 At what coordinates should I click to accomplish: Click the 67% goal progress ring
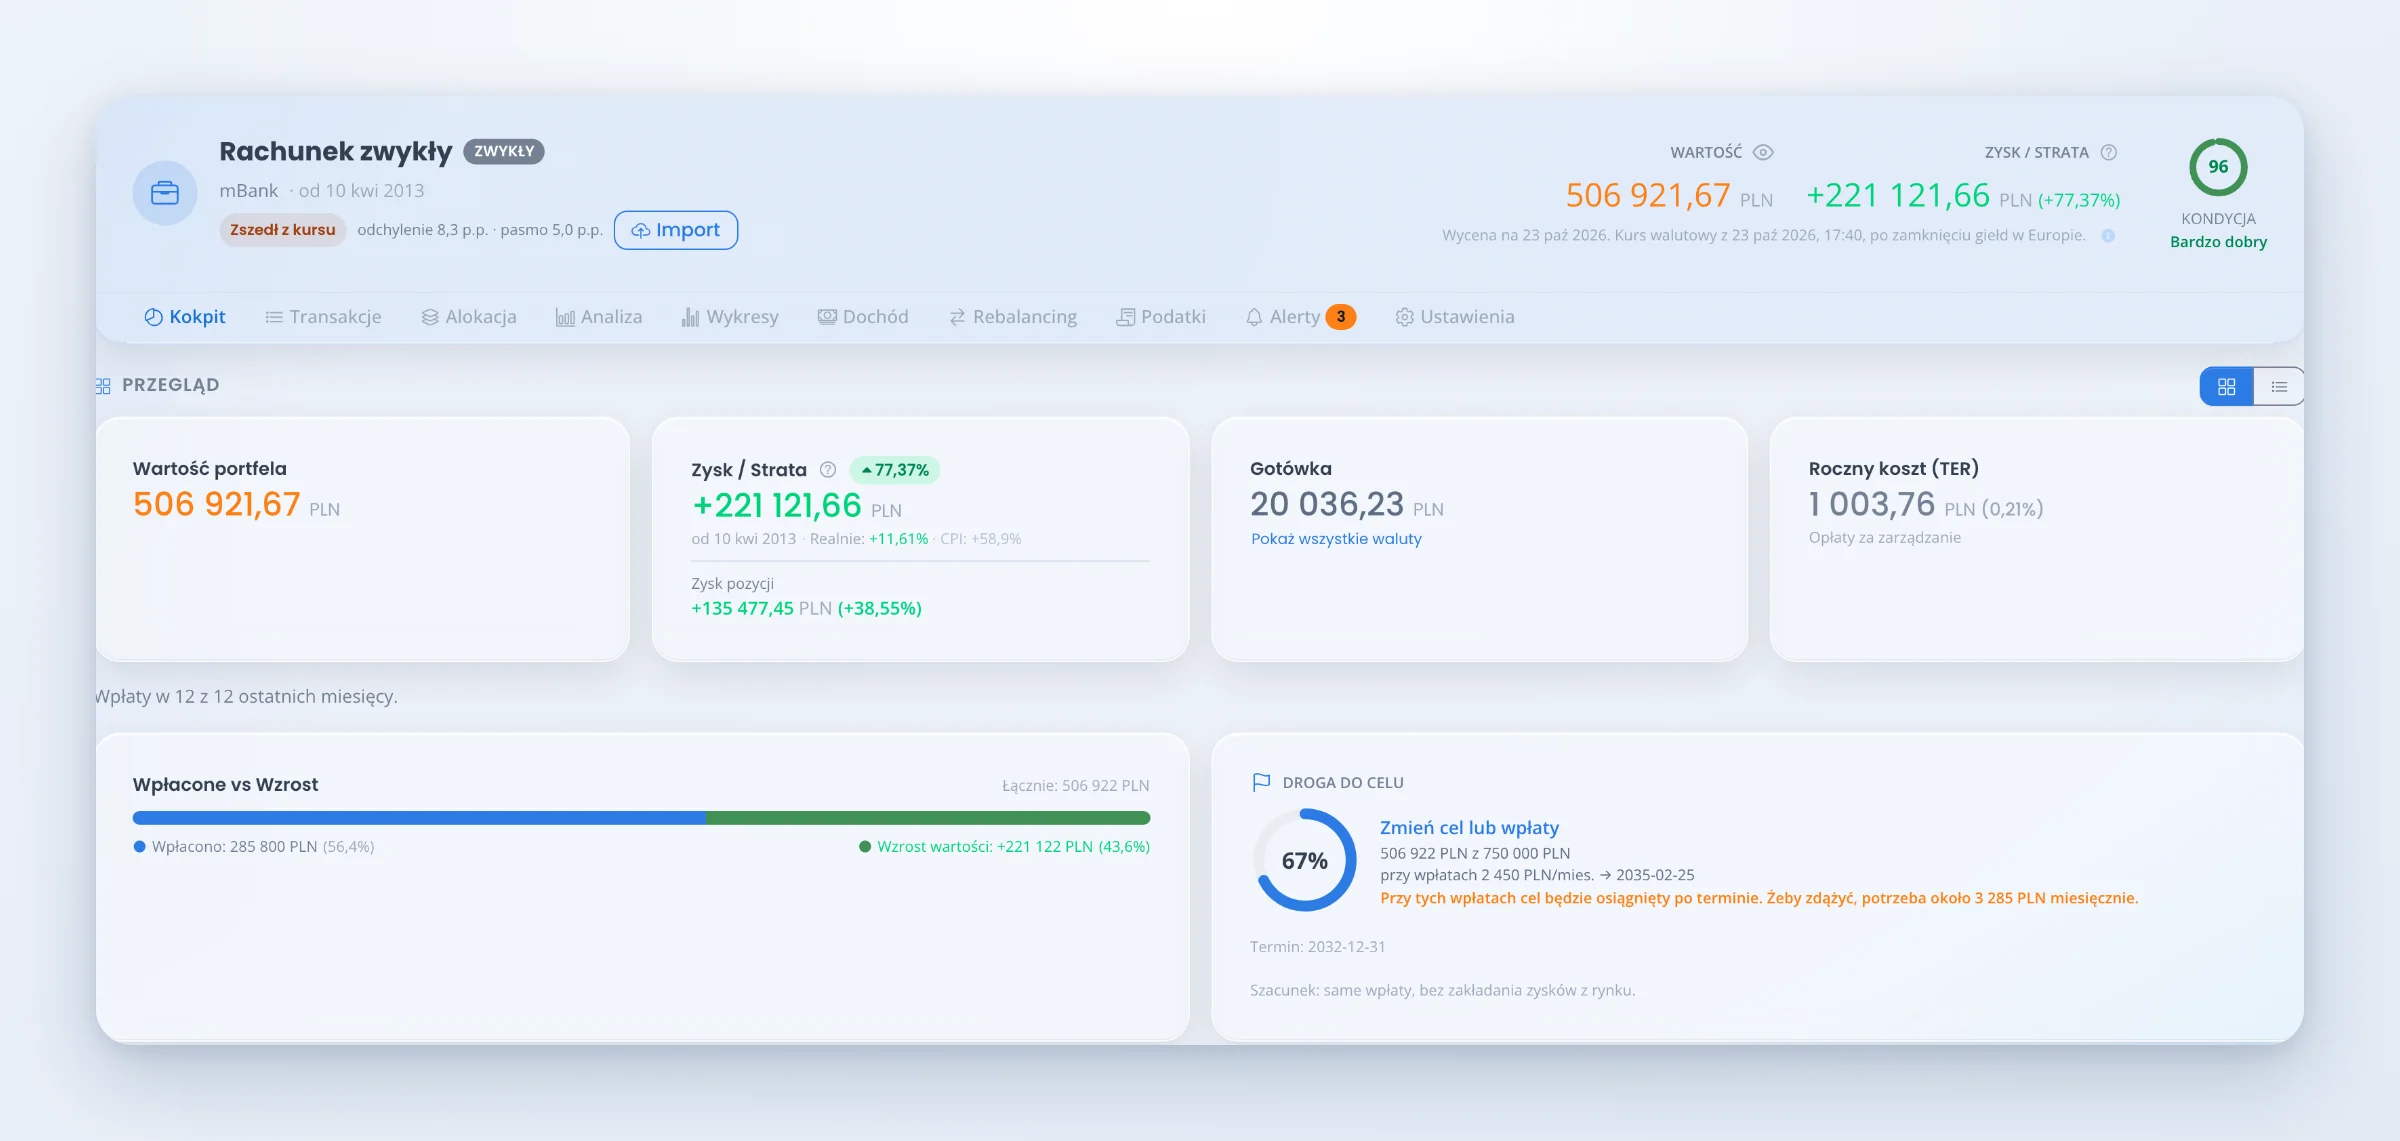[x=1305, y=860]
